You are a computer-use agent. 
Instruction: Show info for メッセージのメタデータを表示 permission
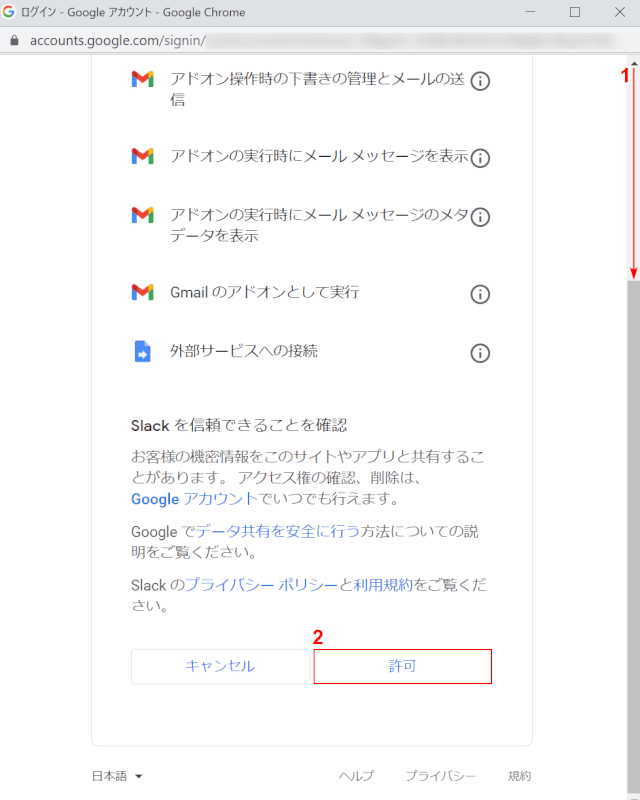pyautogui.click(x=480, y=217)
